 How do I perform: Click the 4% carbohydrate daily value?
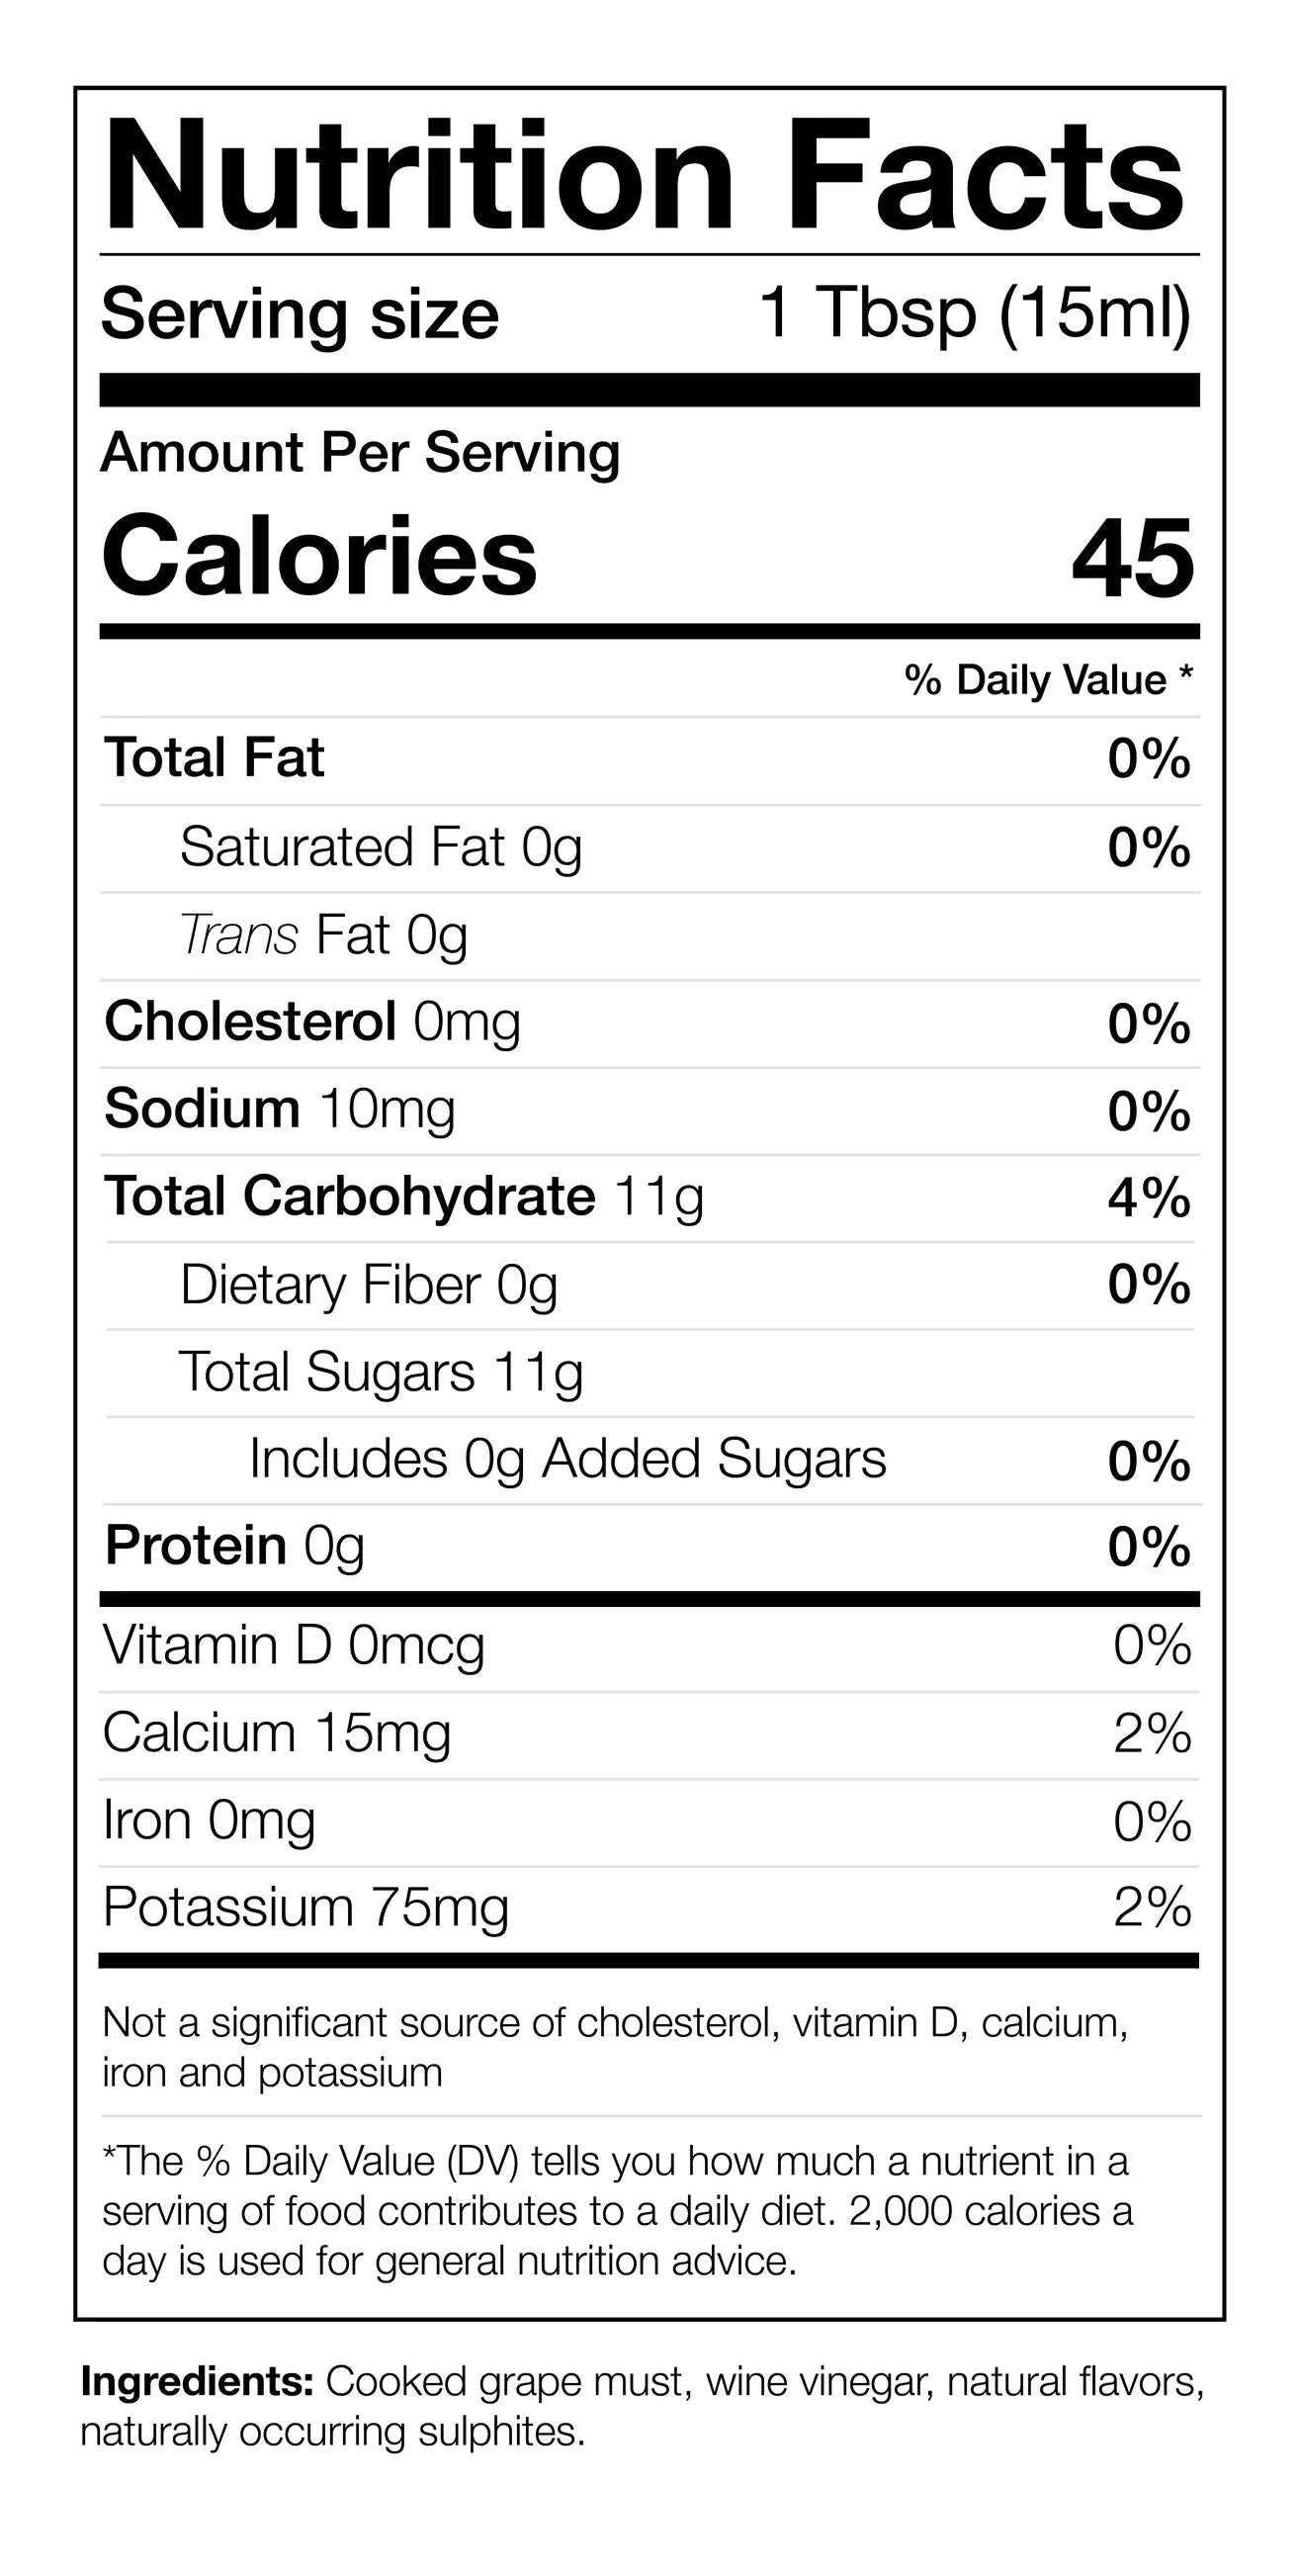click(x=1149, y=1198)
